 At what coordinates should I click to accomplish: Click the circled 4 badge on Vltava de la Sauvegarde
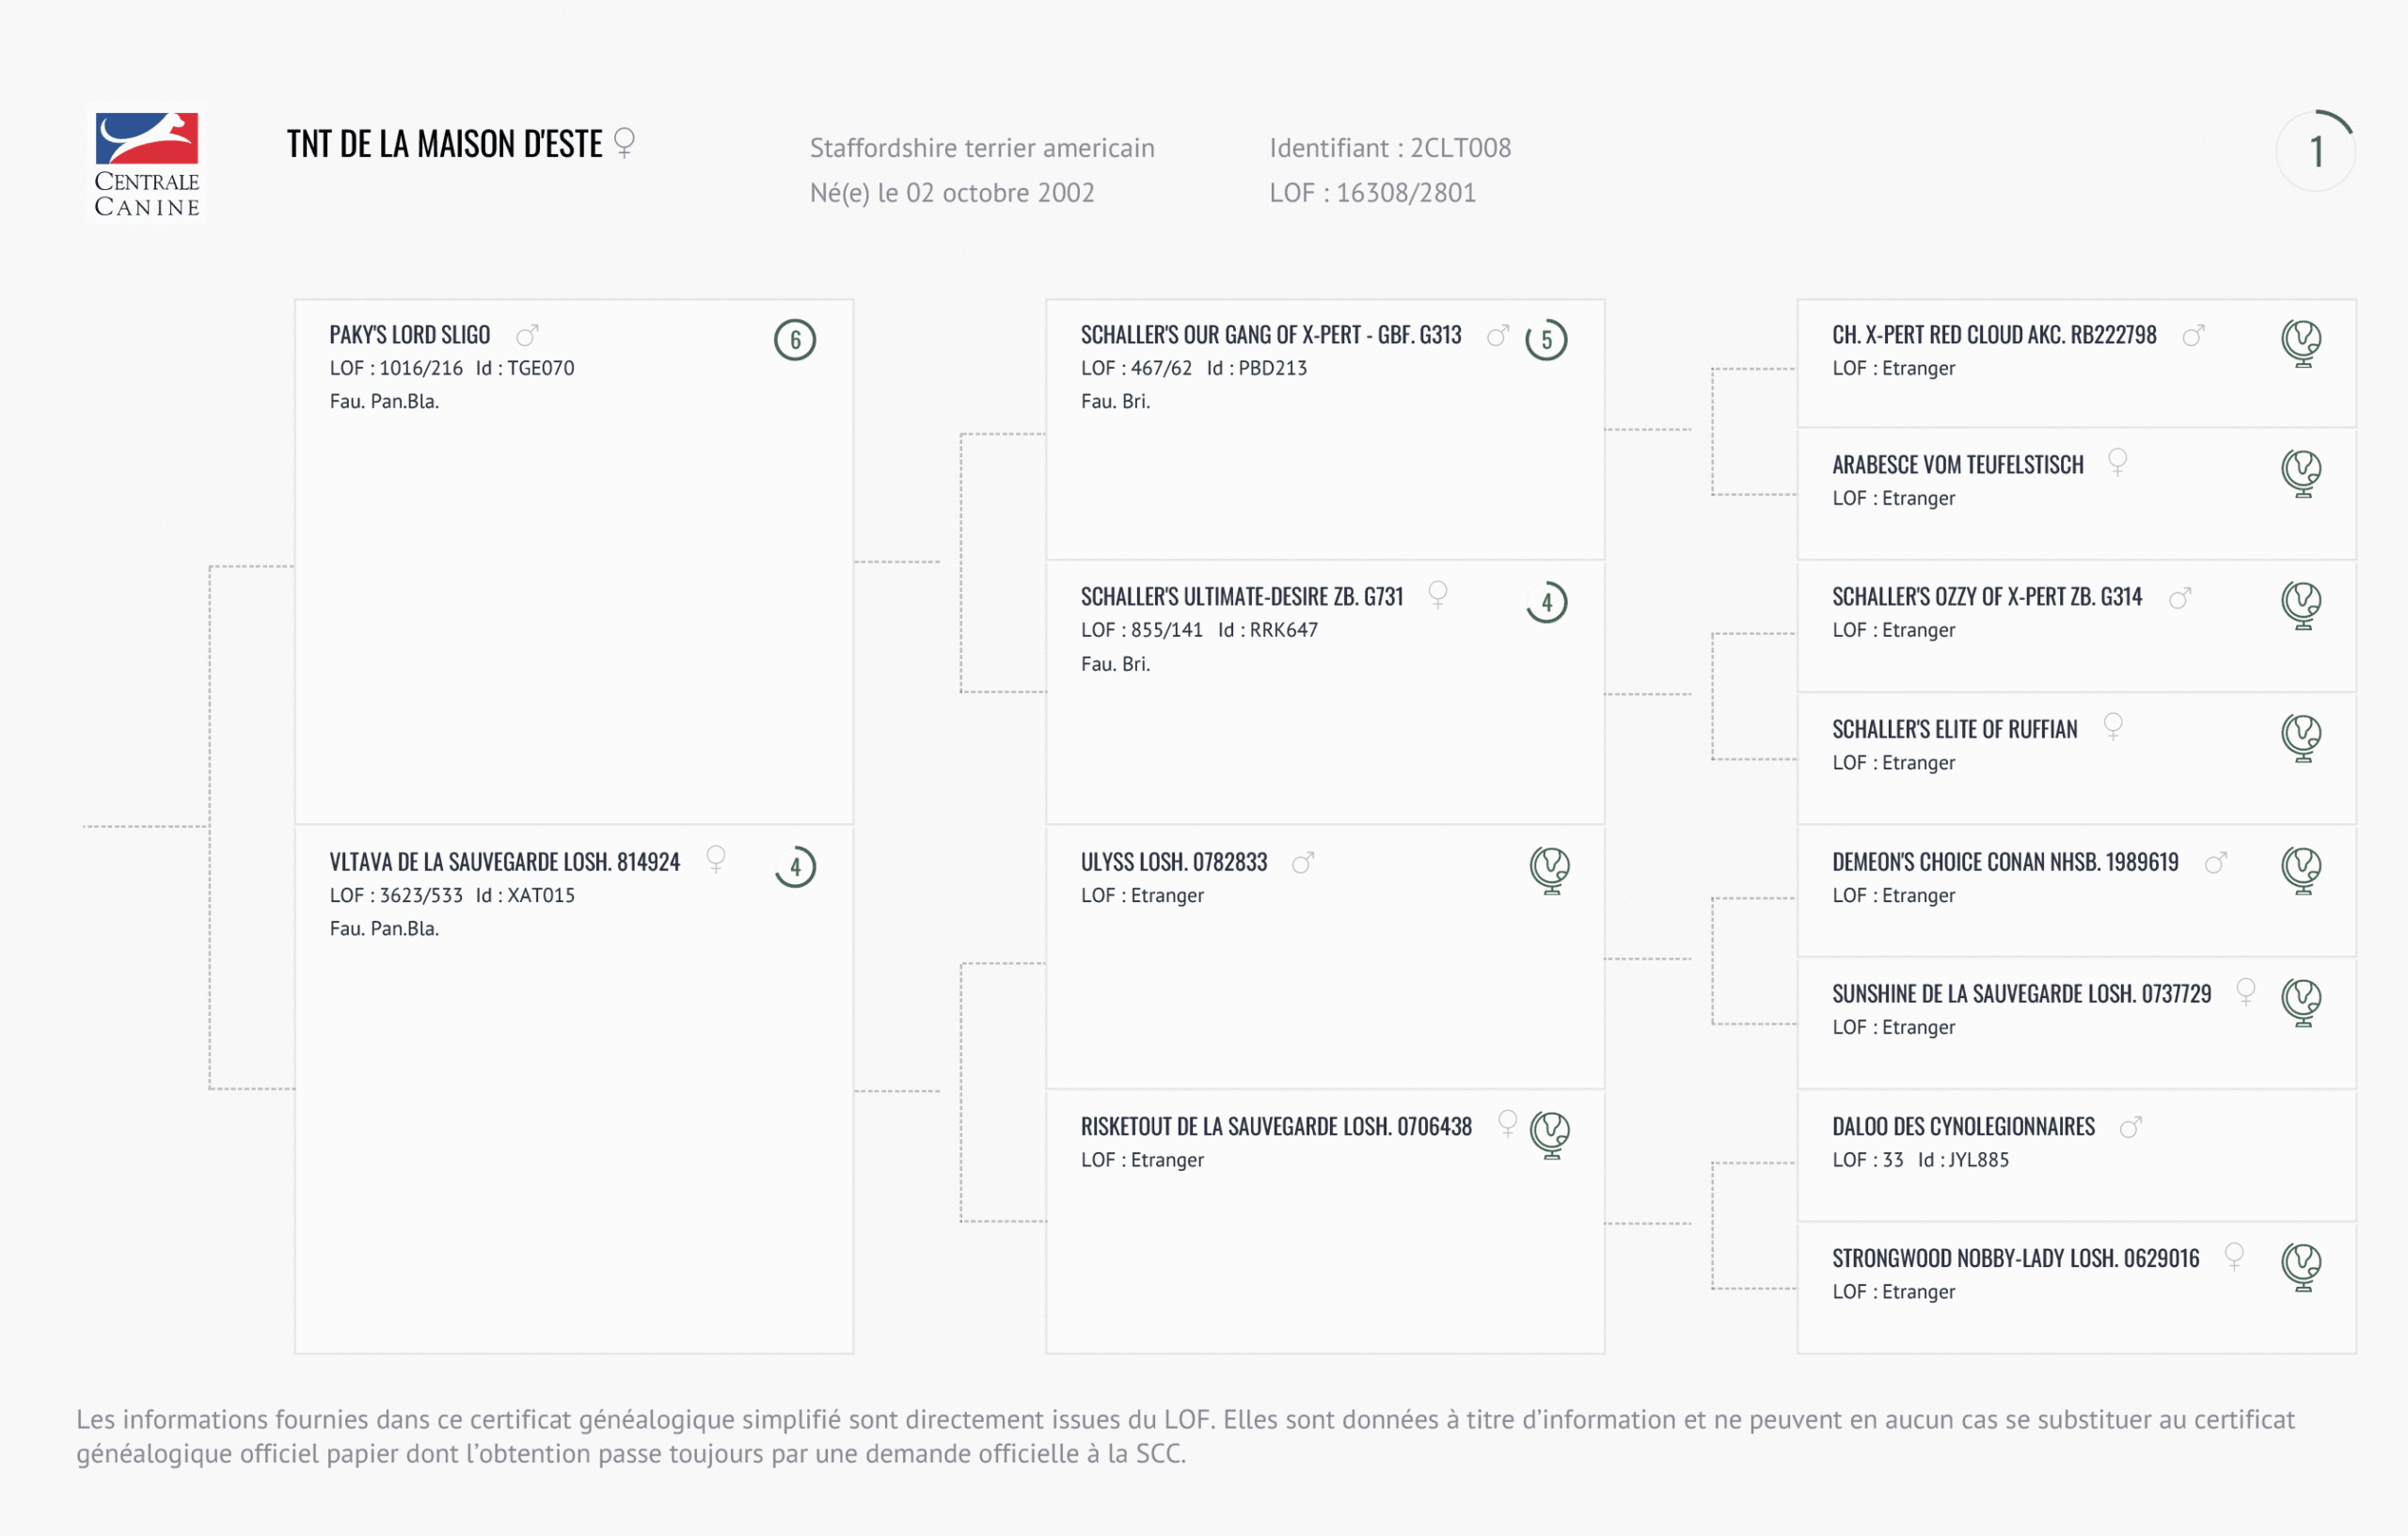pos(795,867)
